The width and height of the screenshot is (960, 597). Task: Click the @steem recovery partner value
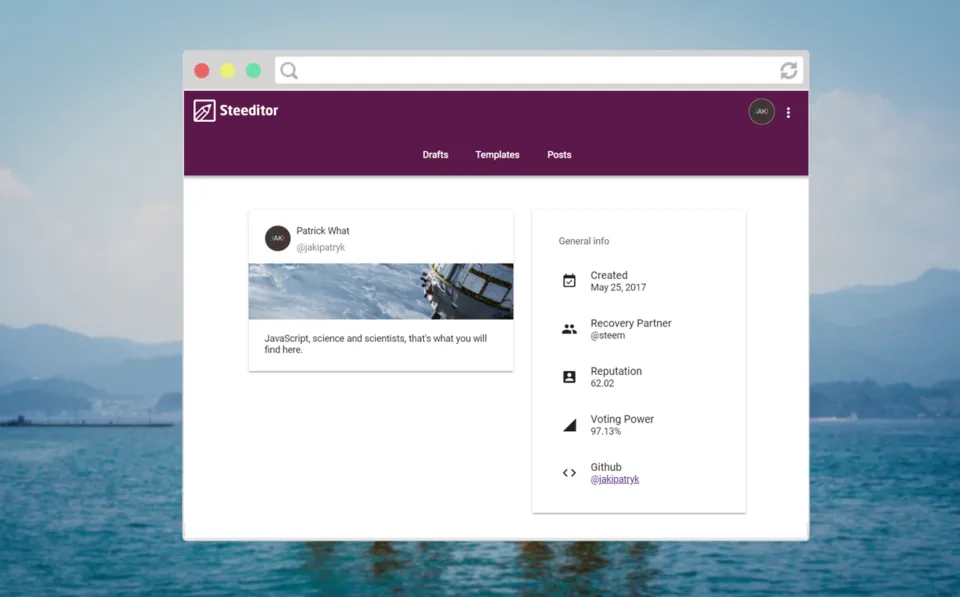[x=607, y=336]
